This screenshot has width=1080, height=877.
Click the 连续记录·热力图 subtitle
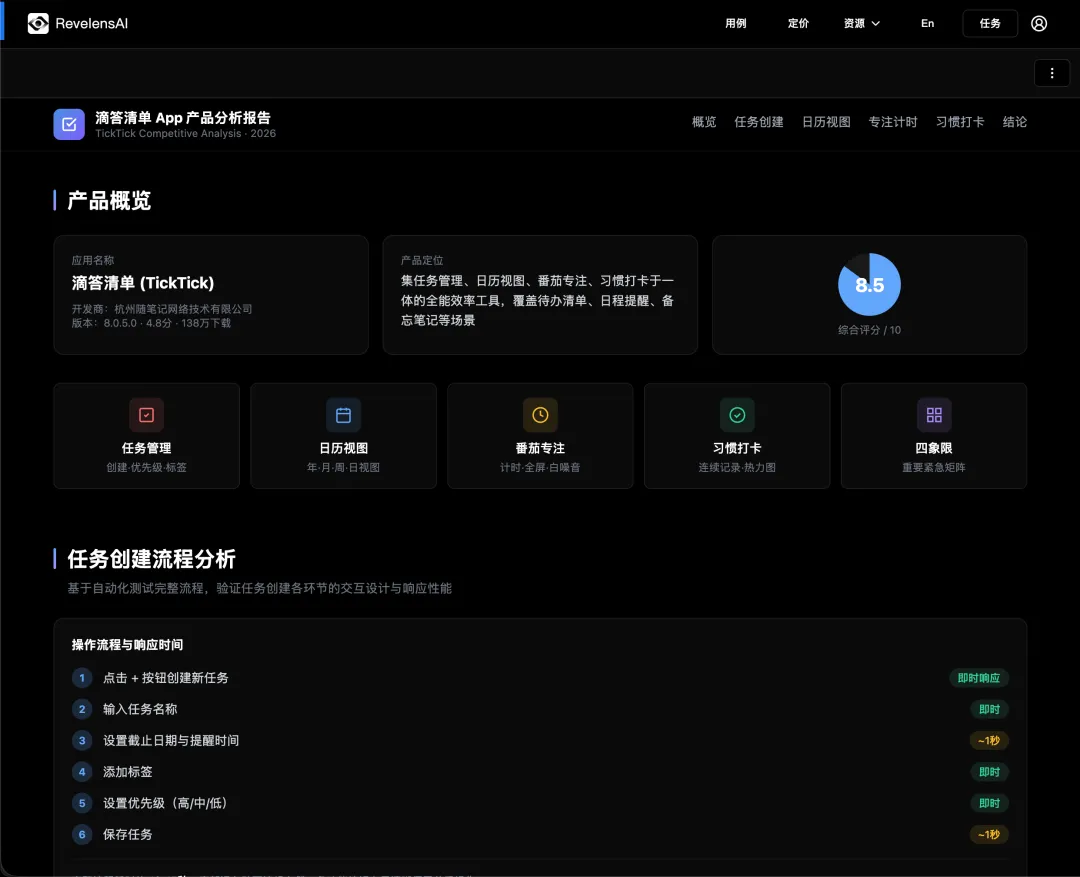(x=737, y=467)
